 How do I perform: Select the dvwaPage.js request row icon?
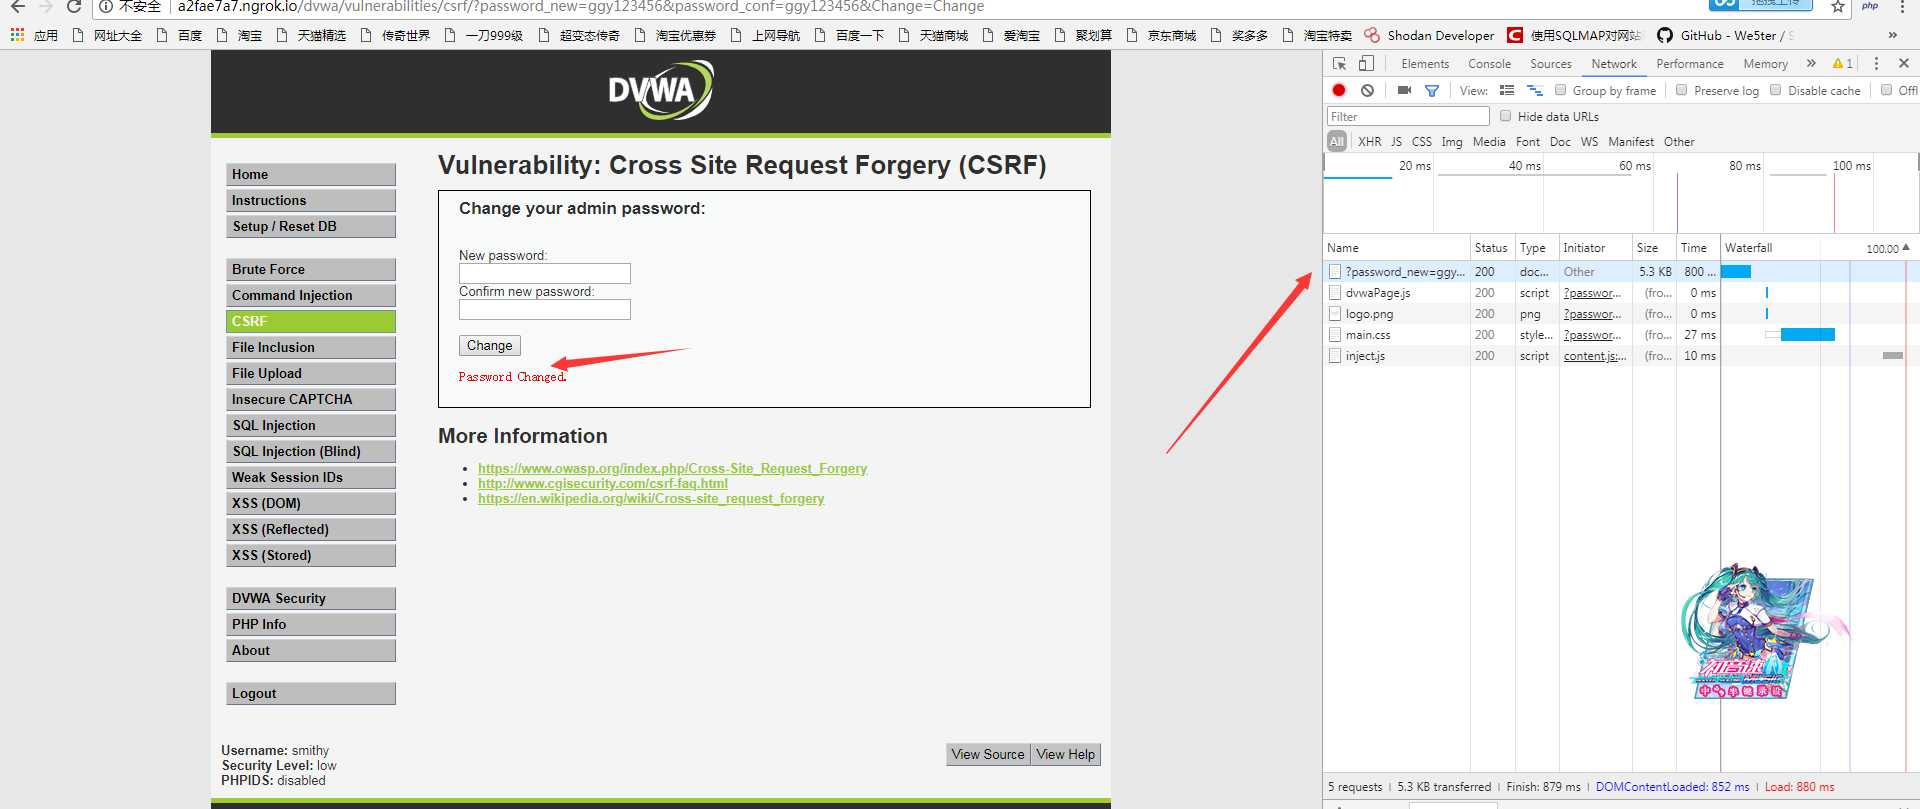click(1335, 293)
